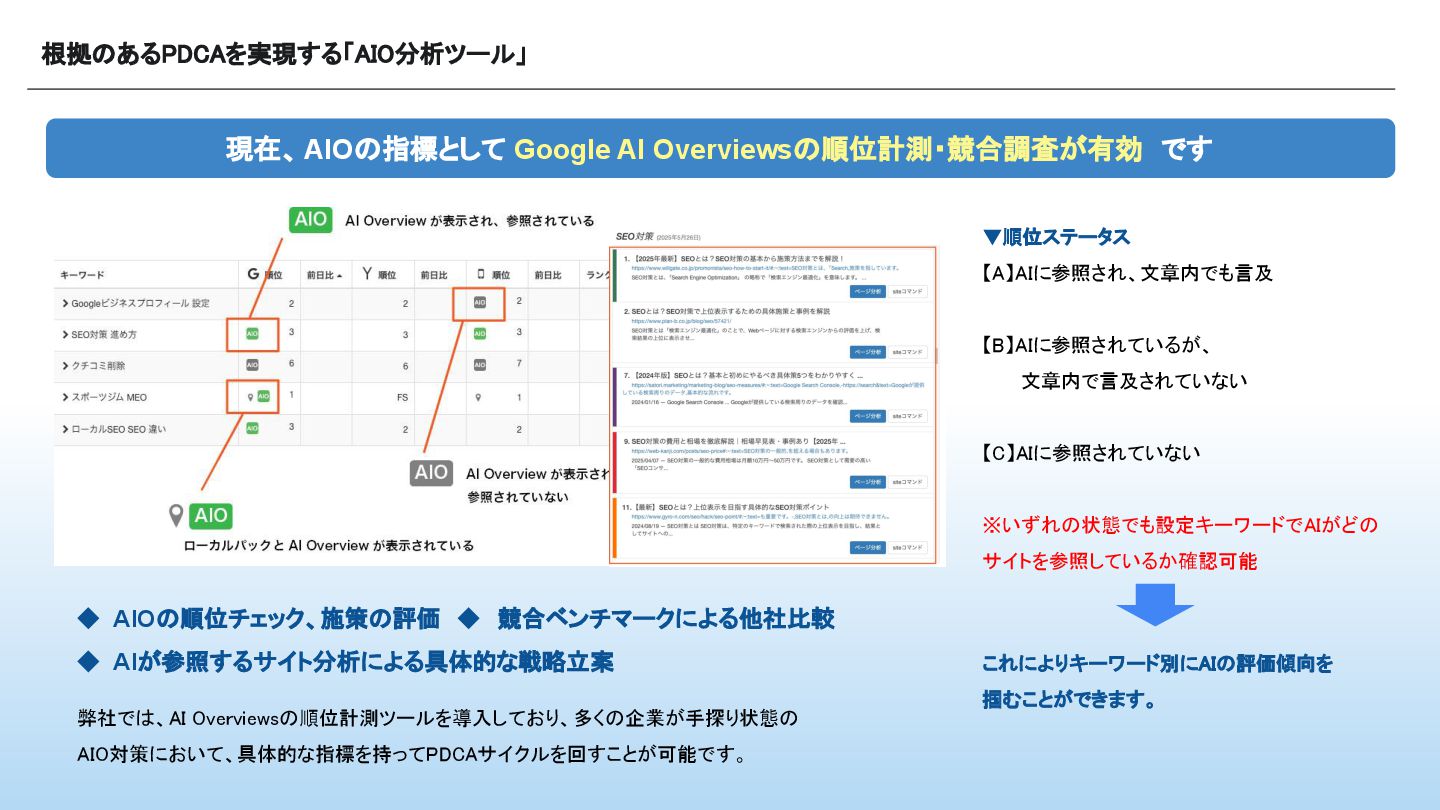
Task: Click text 【A】AIに参照され、文章内でも言及
Action: tap(1127, 273)
